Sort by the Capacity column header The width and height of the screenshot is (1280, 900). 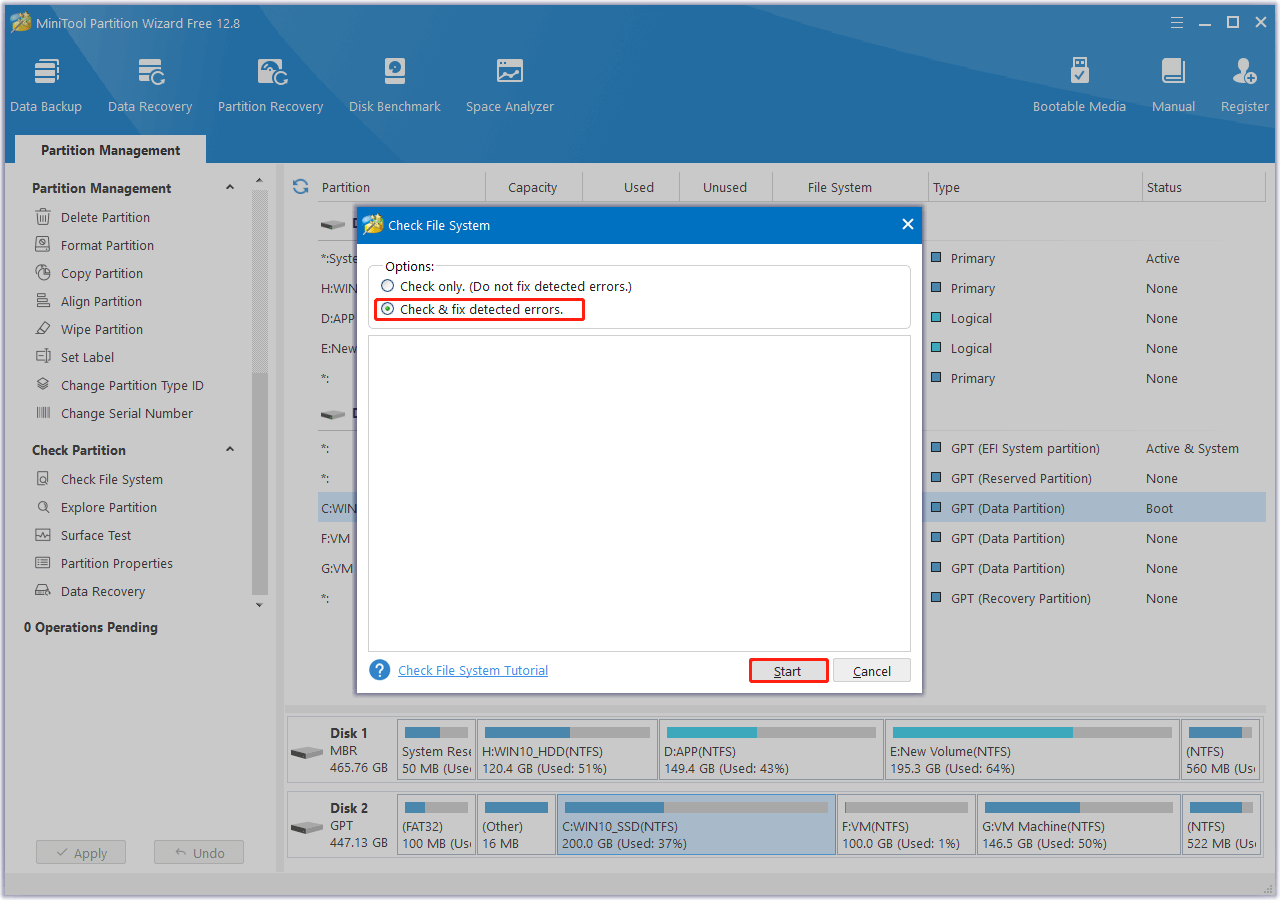[x=533, y=187]
